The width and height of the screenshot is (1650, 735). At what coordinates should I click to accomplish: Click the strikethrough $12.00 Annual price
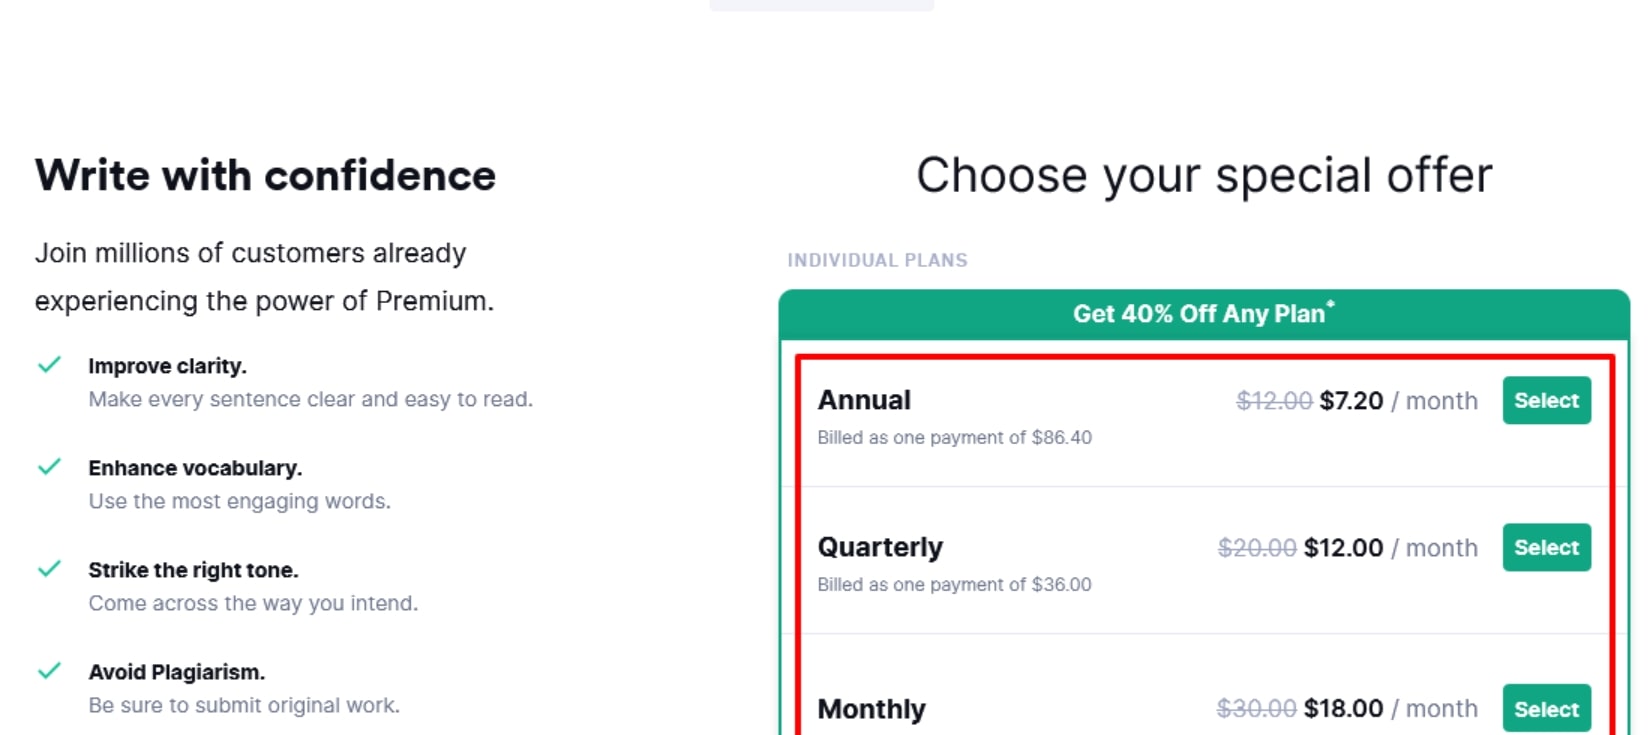point(1274,400)
